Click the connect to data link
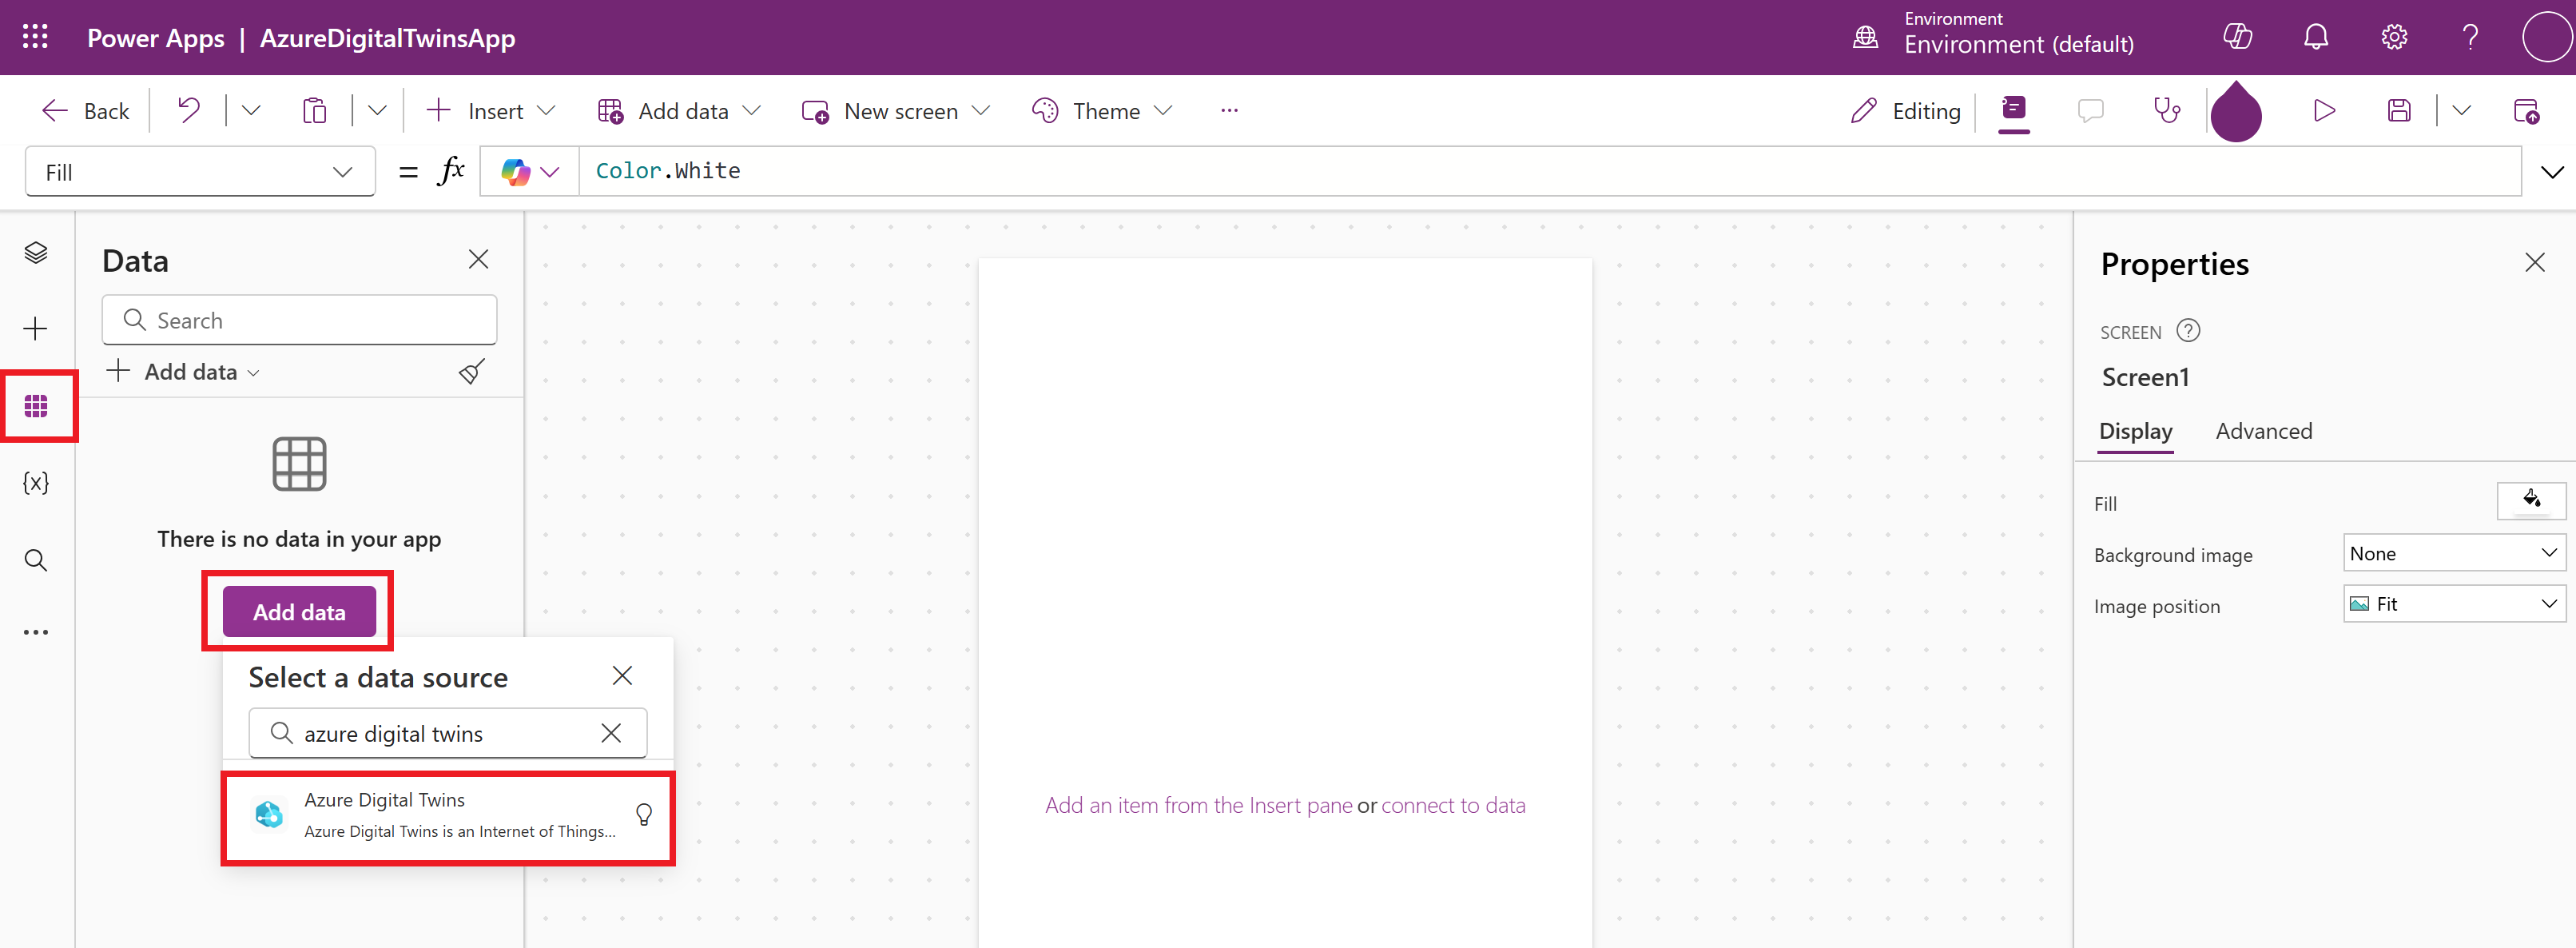2576x948 pixels. 1453,805
